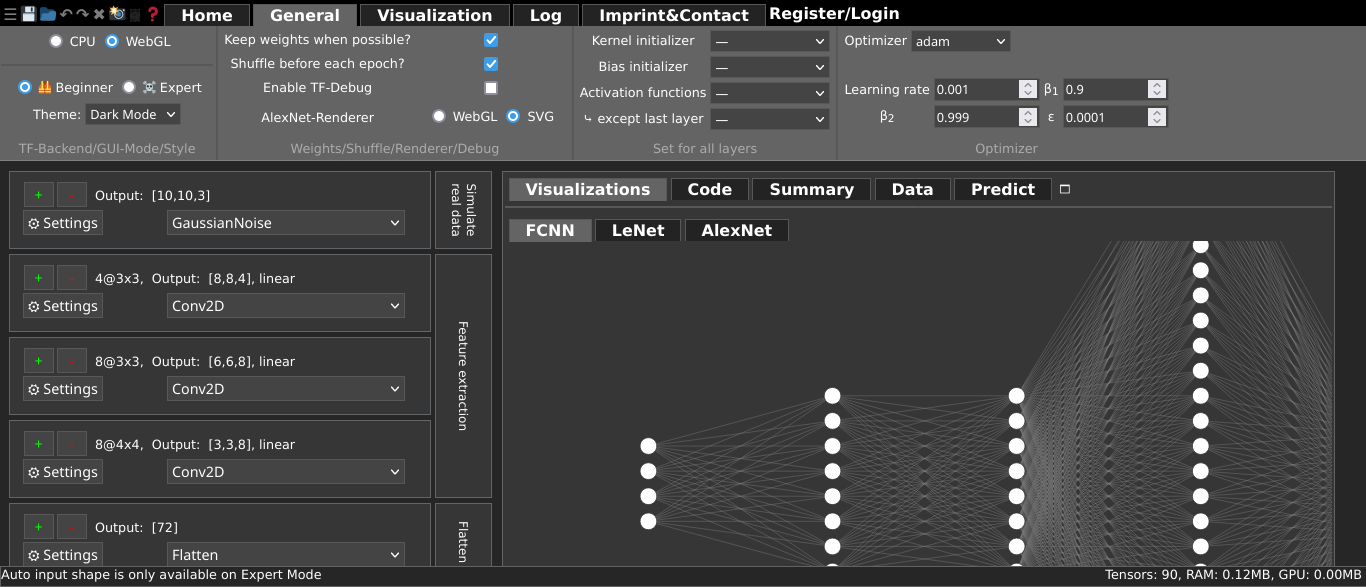This screenshot has height=587, width=1366.
Task: Toggle Shuffle before each epoch checkbox
Action: [491, 64]
